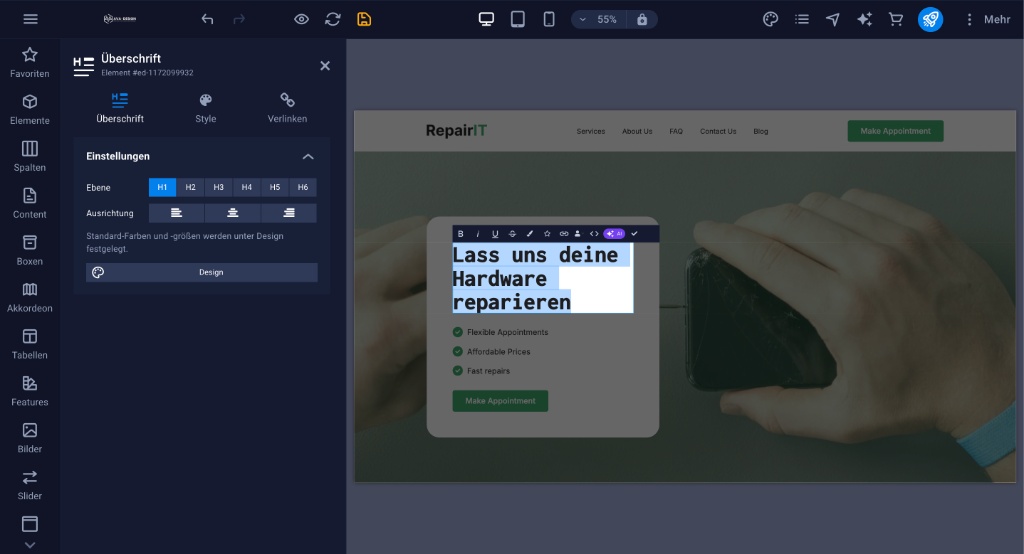Switch to mobile phone view icon
This screenshot has width=1024, height=554.
click(549, 19)
